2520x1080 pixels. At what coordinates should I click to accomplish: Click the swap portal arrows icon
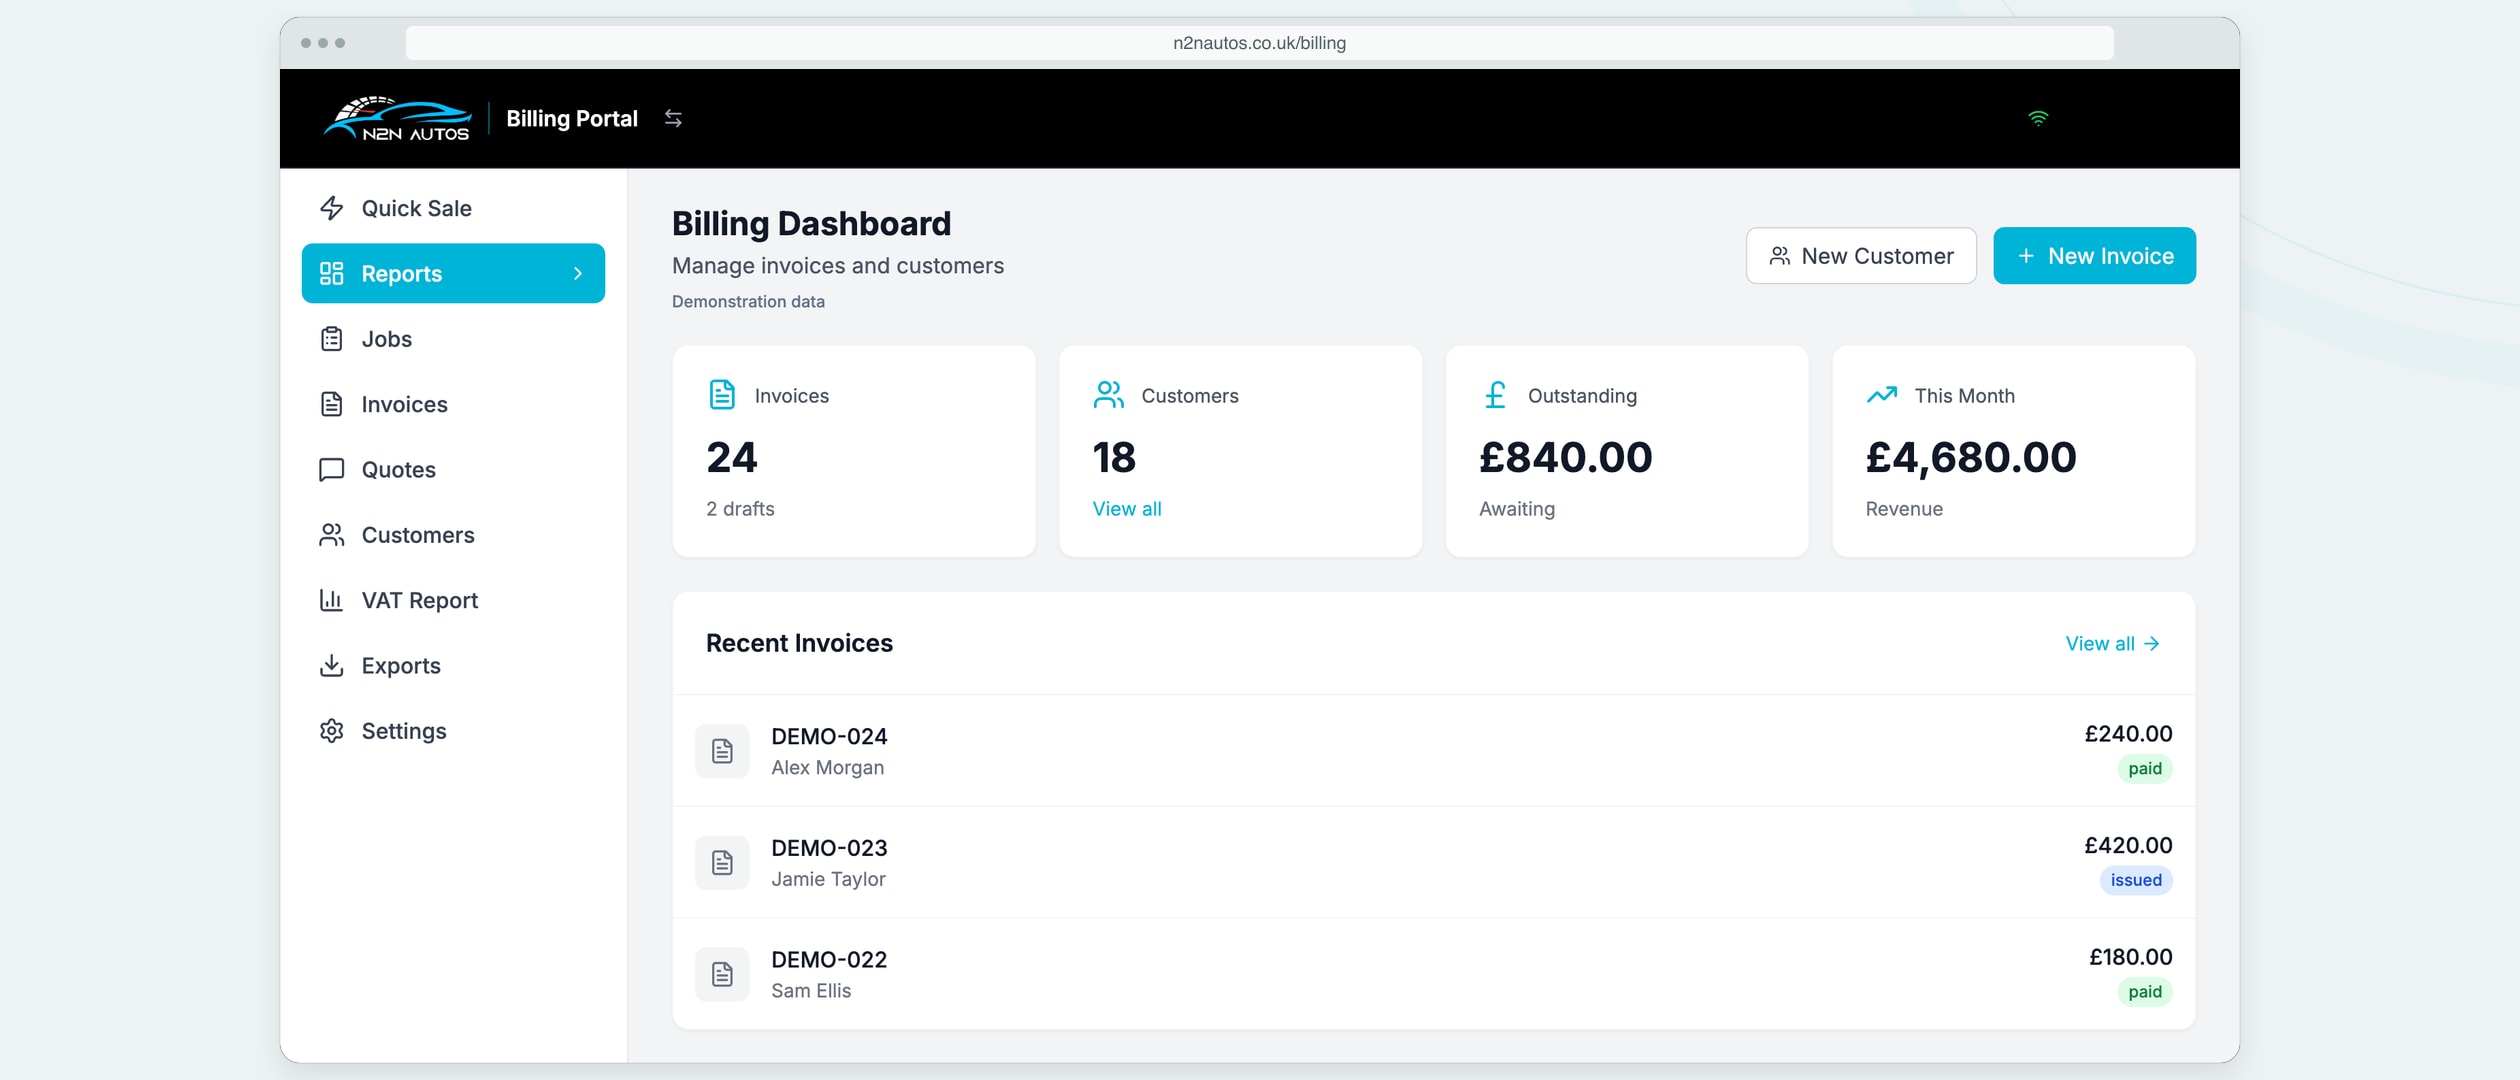673,119
